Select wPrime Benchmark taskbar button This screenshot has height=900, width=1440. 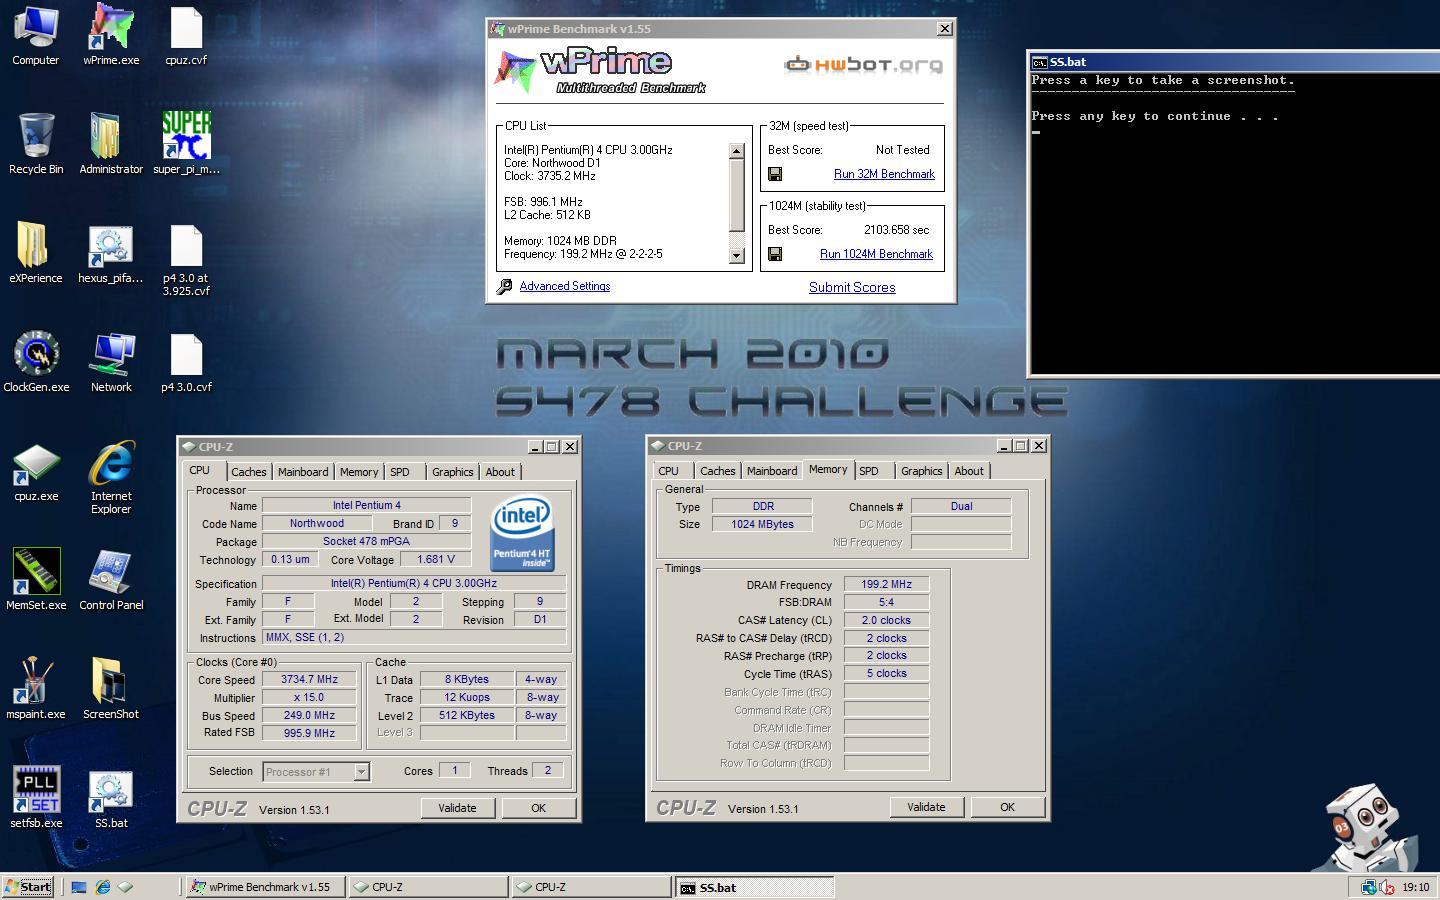(265, 887)
